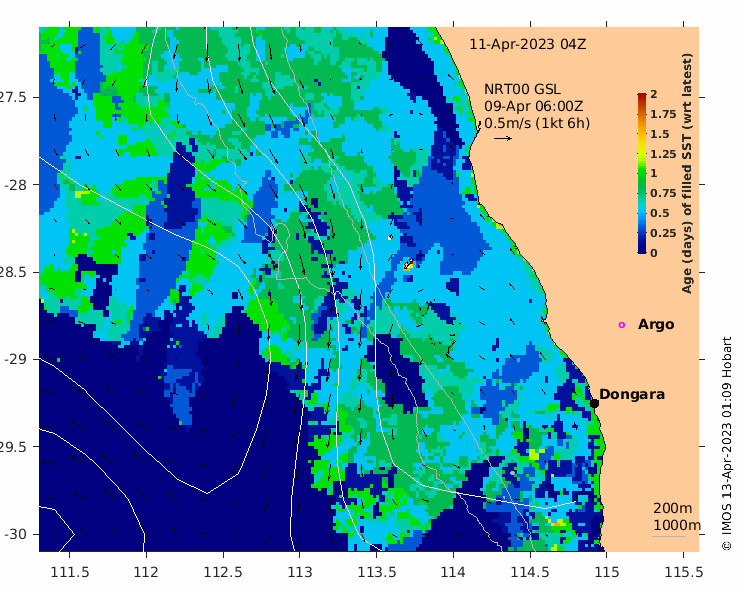This screenshot has width=740, height=592.
Task: Click the colorbar tick label '1.25'
Action: pyautogui.click(x=663, y=154)
